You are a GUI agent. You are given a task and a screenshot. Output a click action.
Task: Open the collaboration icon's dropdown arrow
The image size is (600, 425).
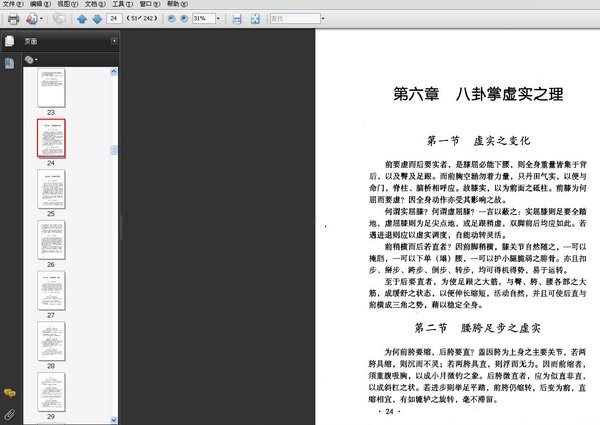tap(41, 18)
